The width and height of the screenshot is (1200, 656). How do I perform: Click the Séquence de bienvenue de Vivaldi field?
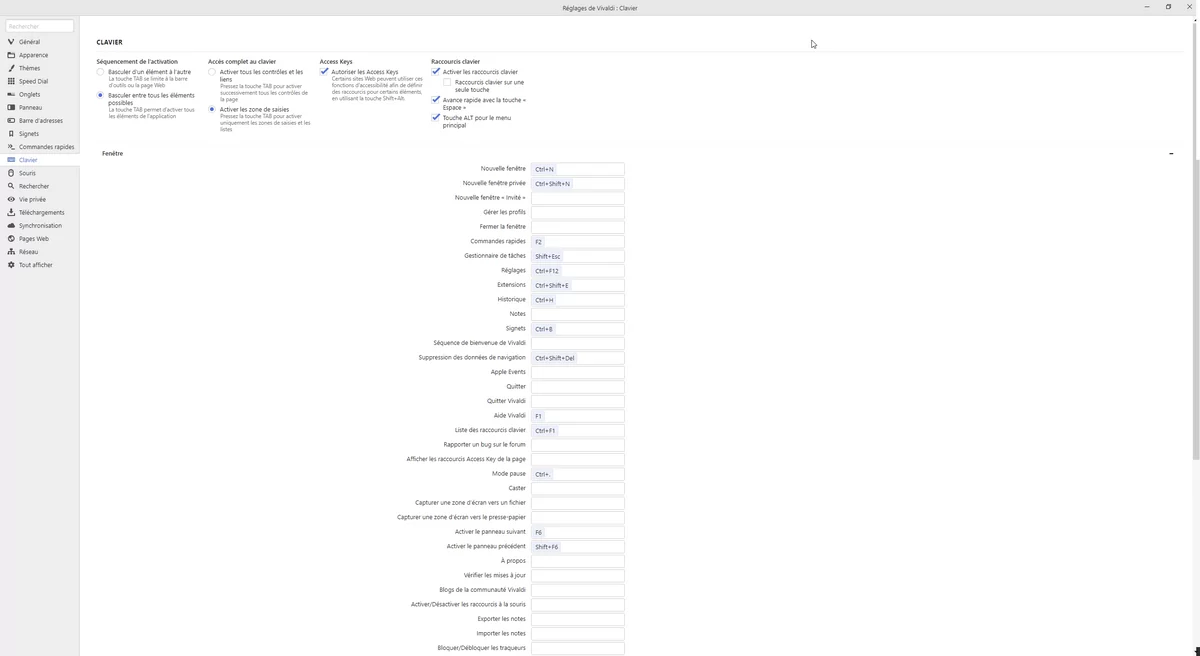(578, 343)
